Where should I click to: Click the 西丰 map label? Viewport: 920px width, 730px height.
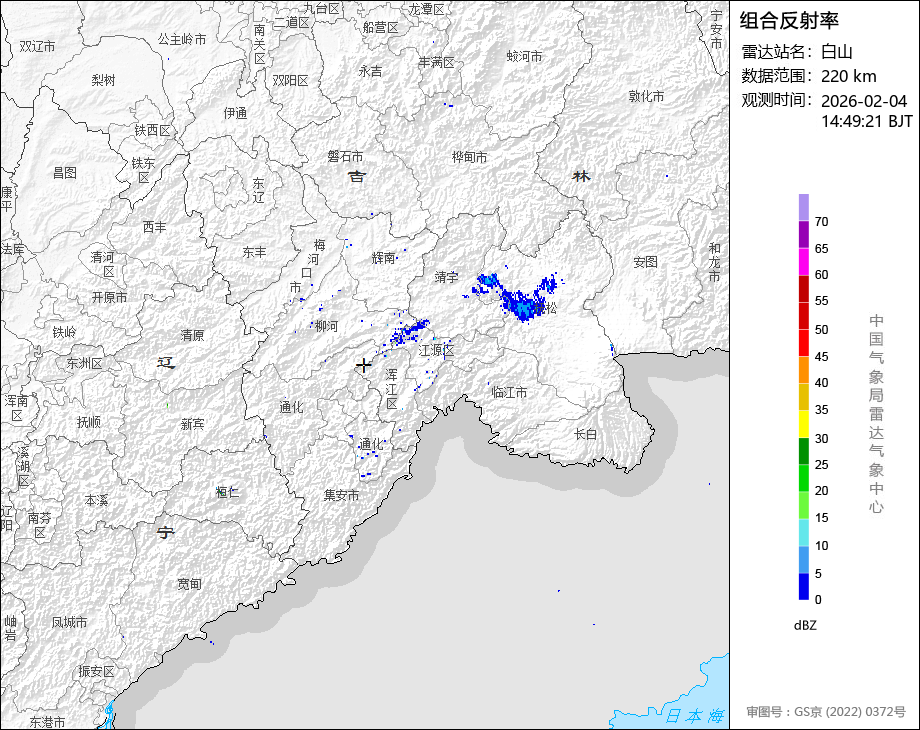click(x=155, y=227)
